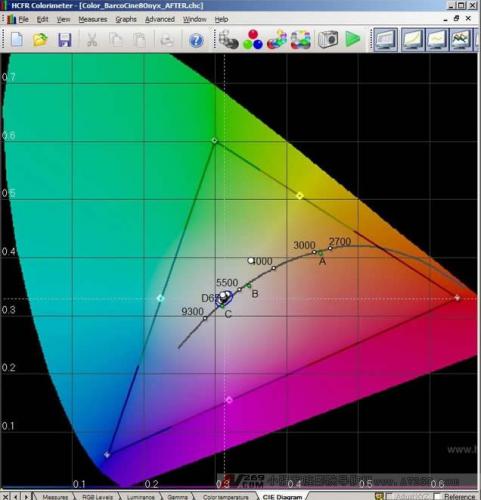
Task: Start continuous measures with green play icon
Action: pos(352,40)
